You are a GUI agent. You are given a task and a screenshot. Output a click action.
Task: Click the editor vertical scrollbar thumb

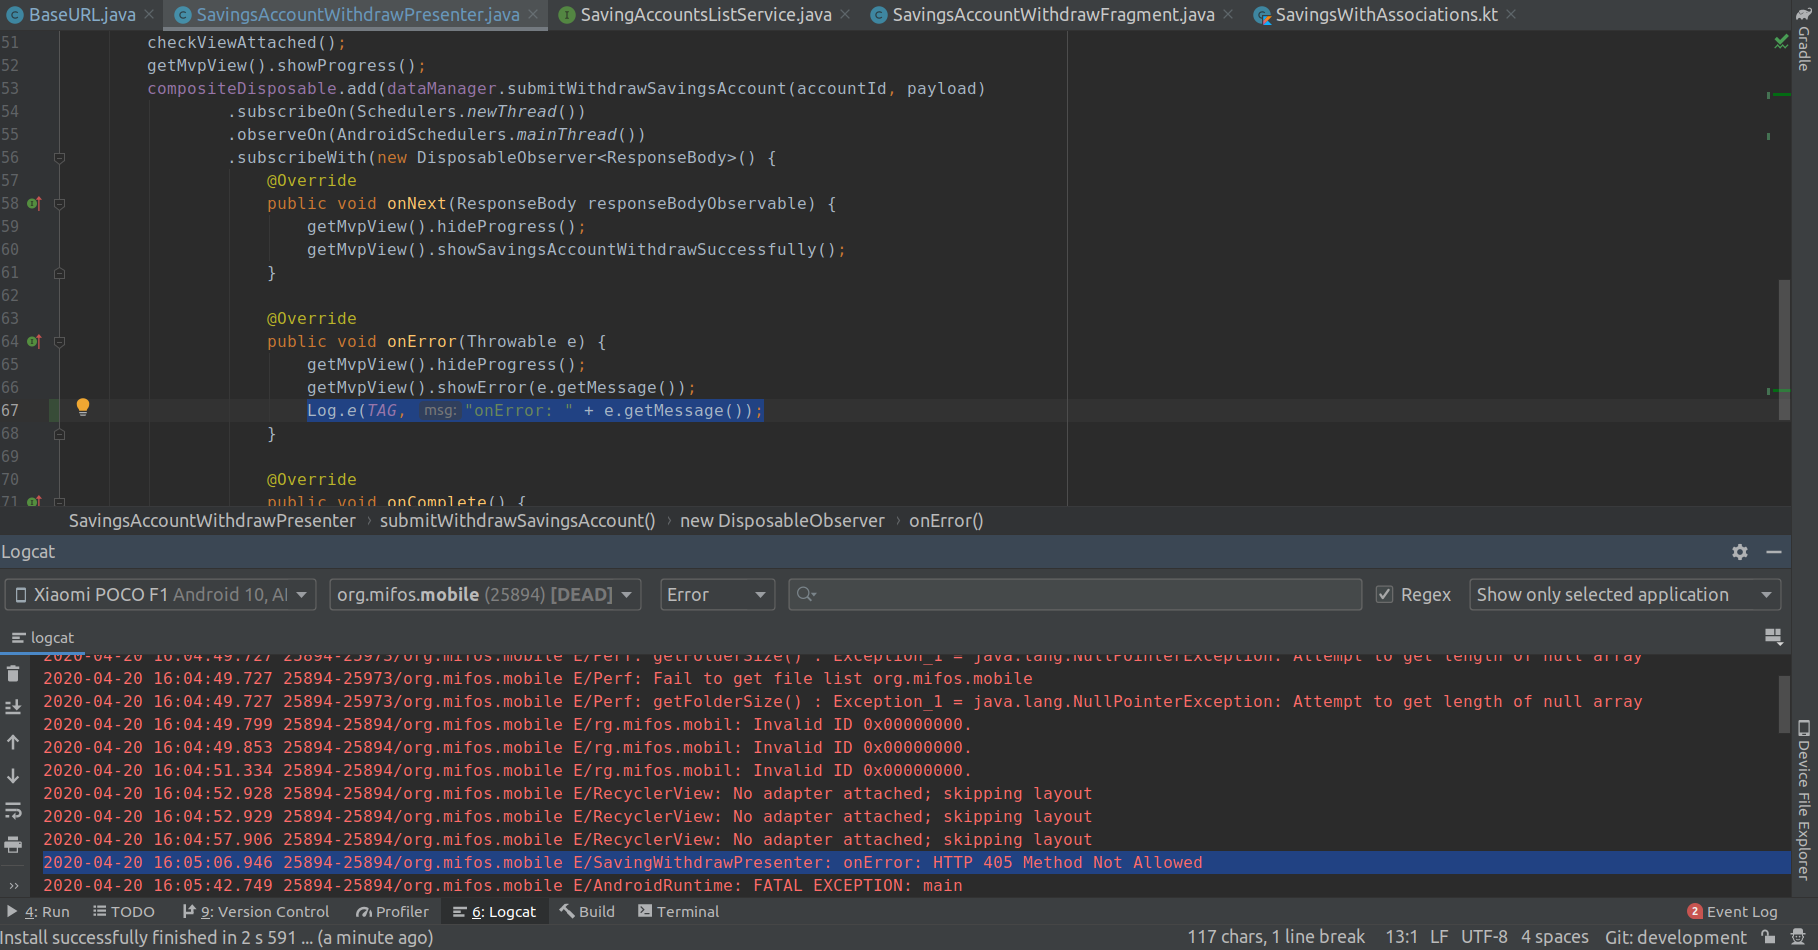(x=1784, y=350)
